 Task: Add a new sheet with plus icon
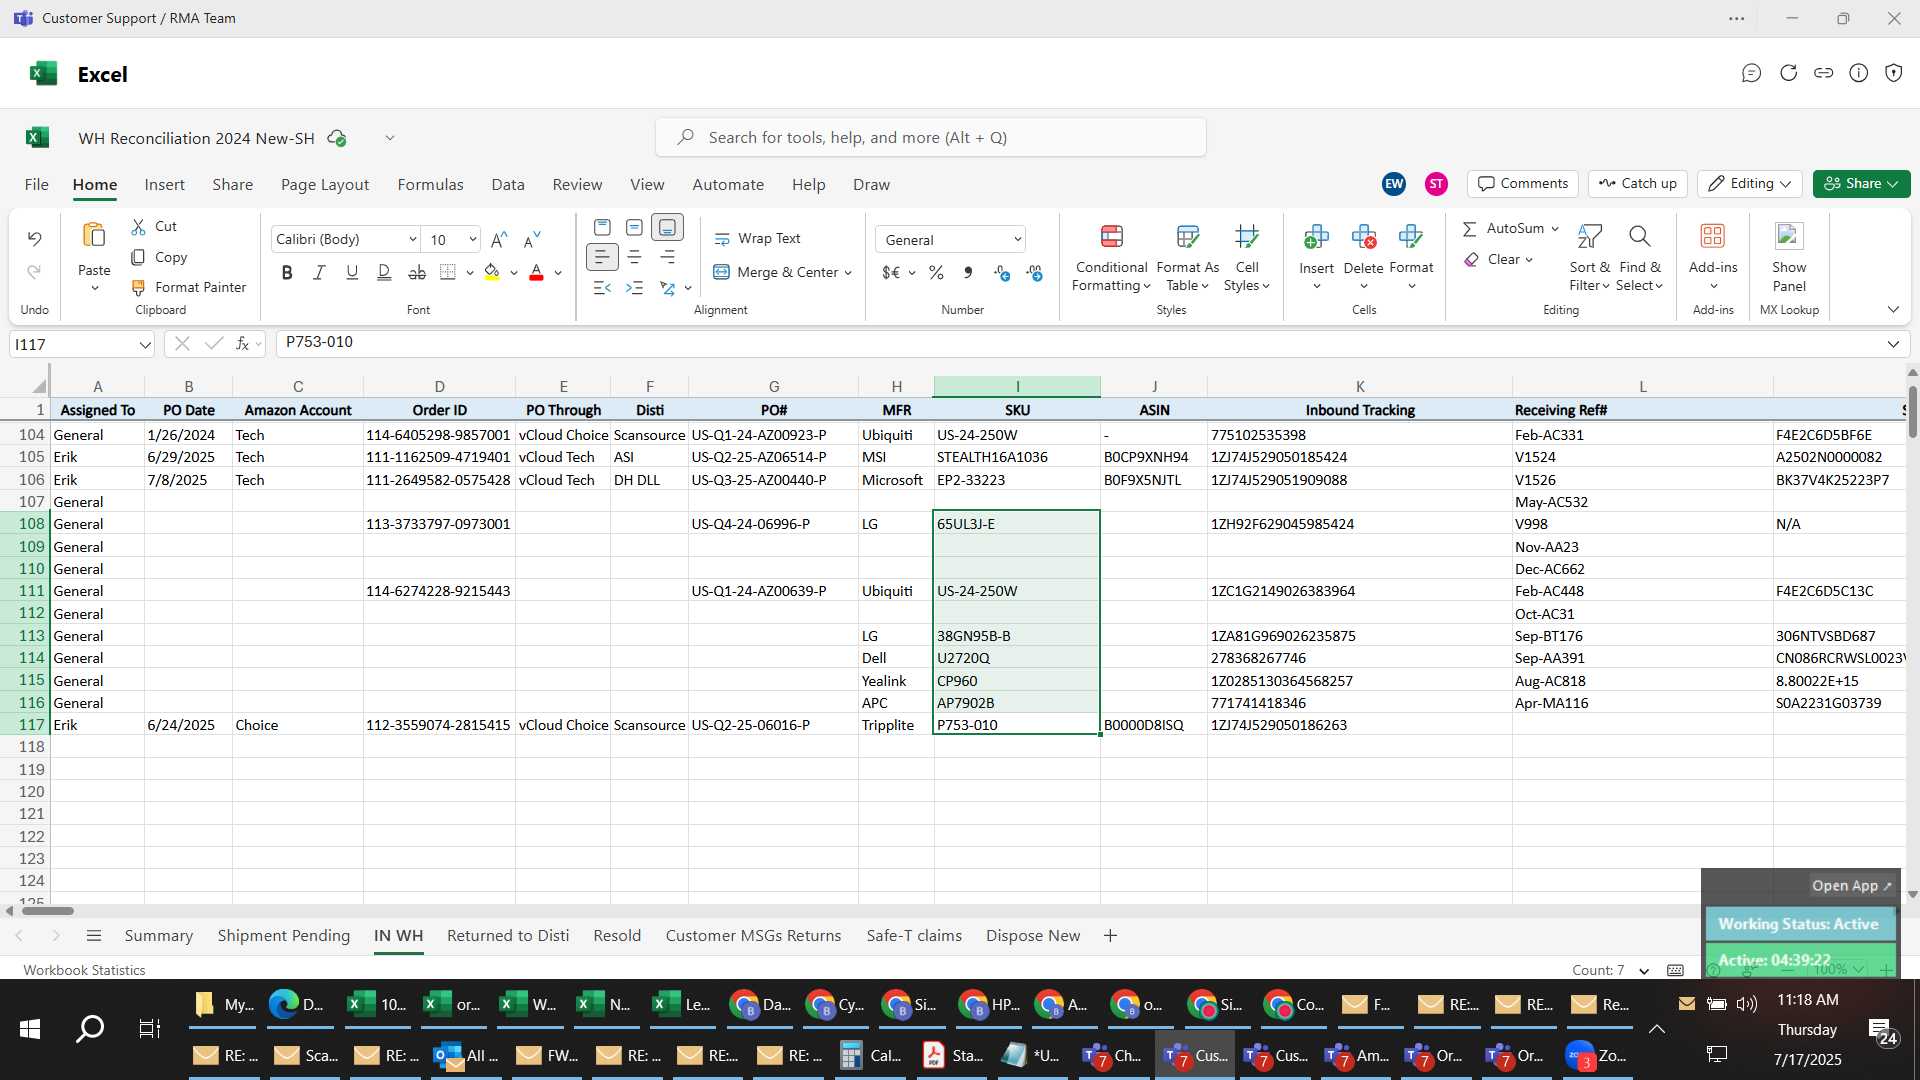1110,935
